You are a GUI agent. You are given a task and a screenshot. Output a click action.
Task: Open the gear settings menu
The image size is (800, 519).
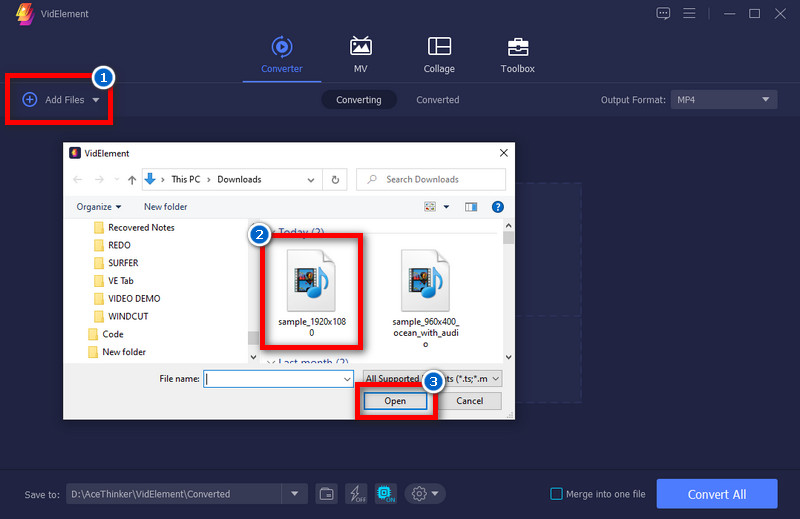[426, 494]
